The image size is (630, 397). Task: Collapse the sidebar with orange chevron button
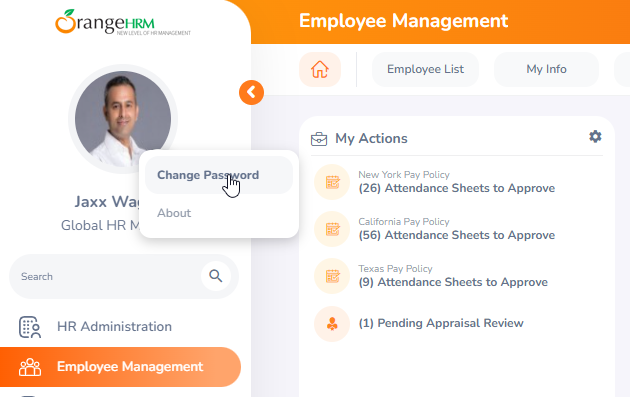252,92
